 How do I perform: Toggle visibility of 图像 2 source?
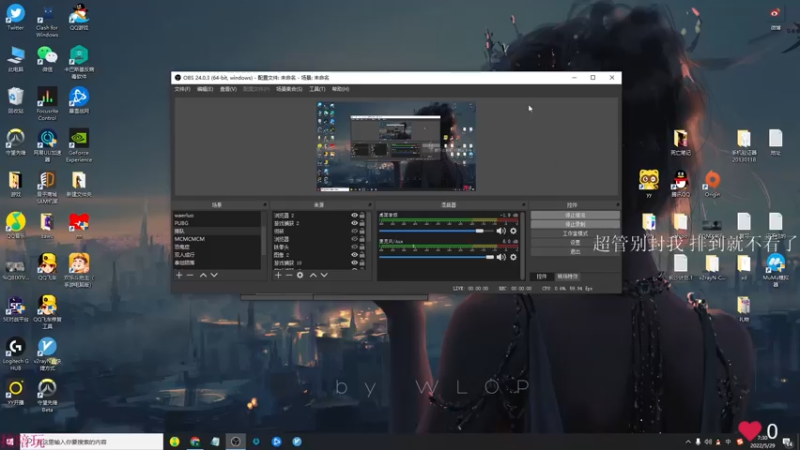[x=354, y=255]
